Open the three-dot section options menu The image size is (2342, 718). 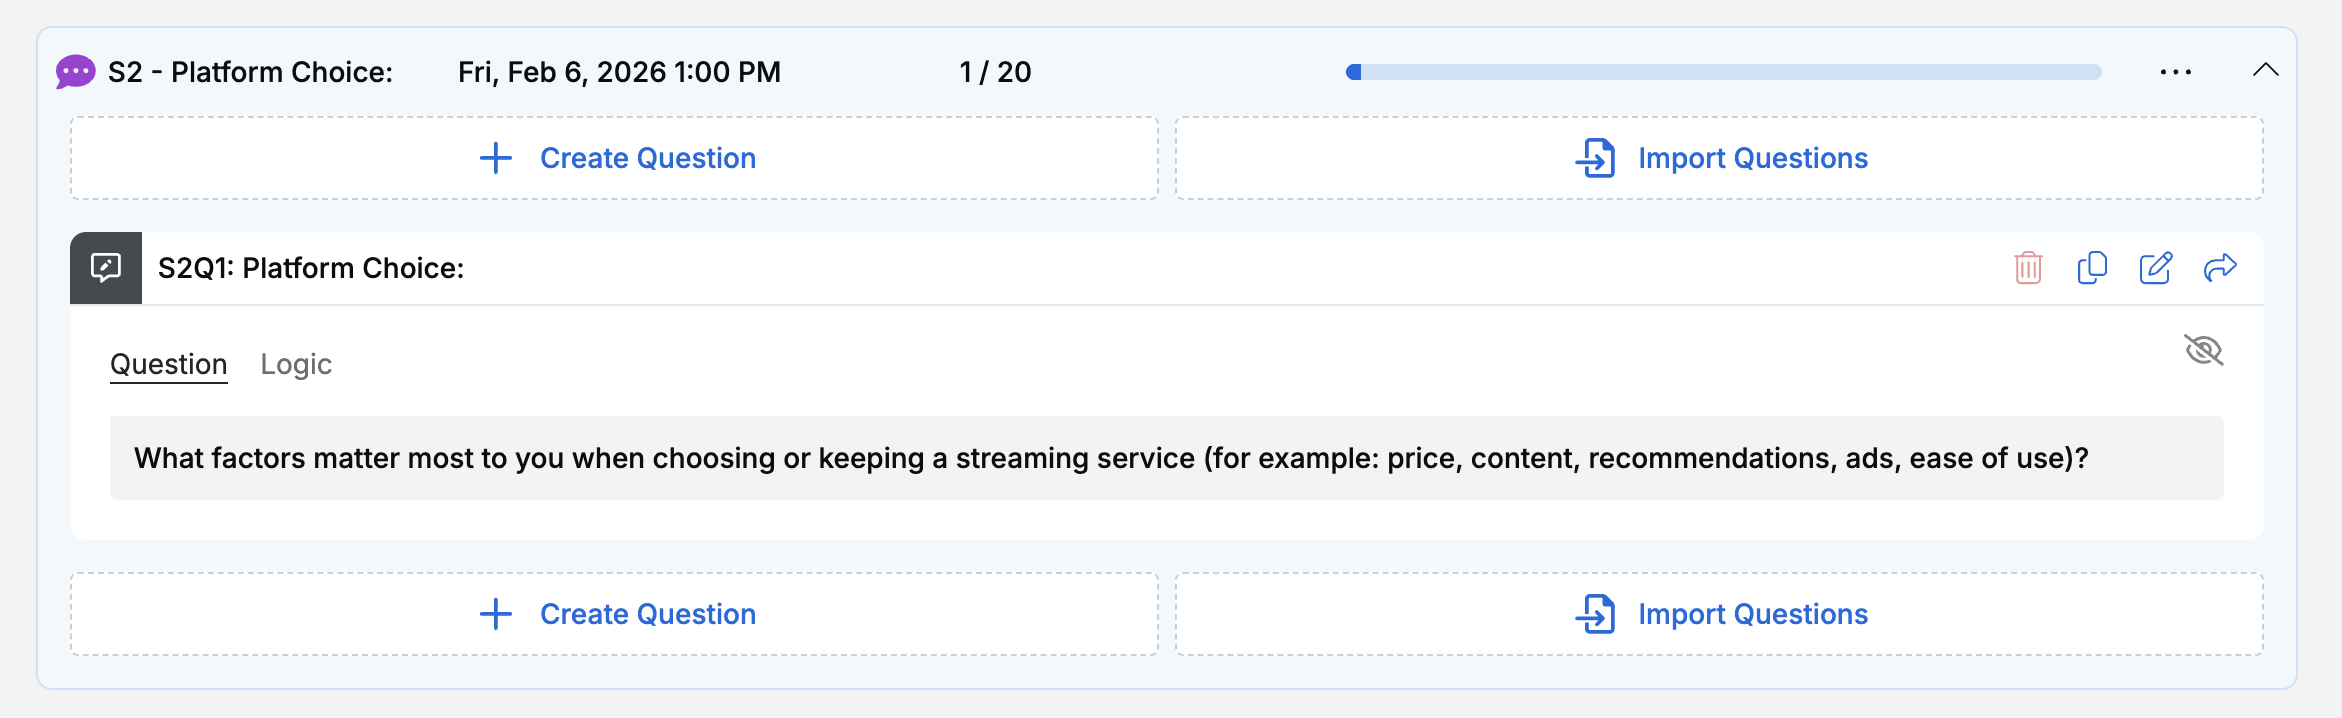click(x=2175, y=72)
